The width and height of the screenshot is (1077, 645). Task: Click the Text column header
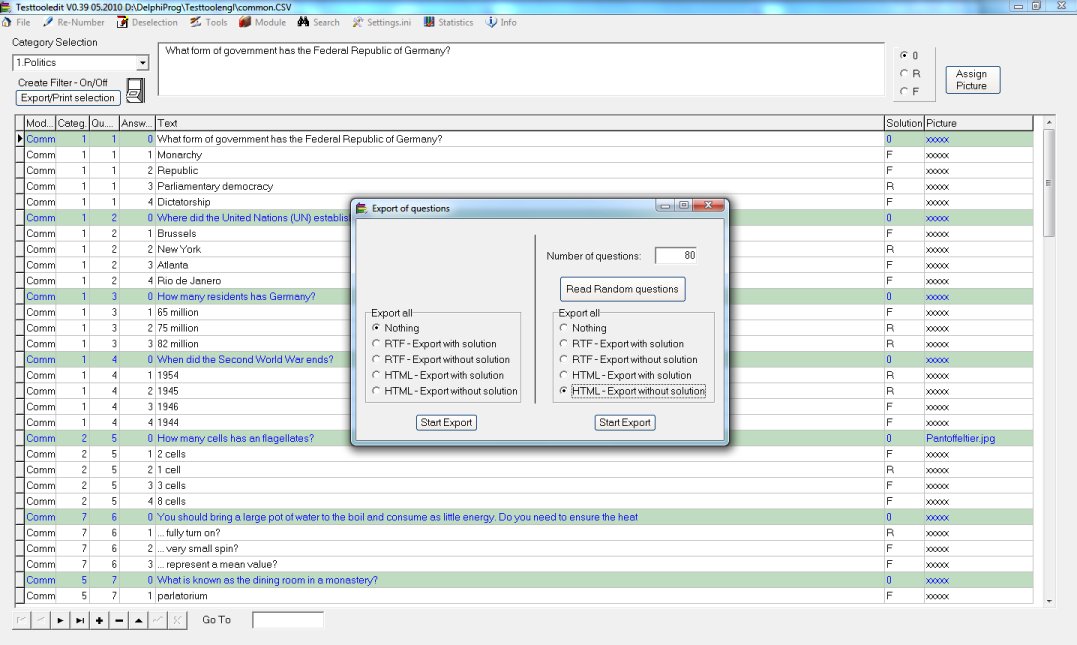(520, 123)
